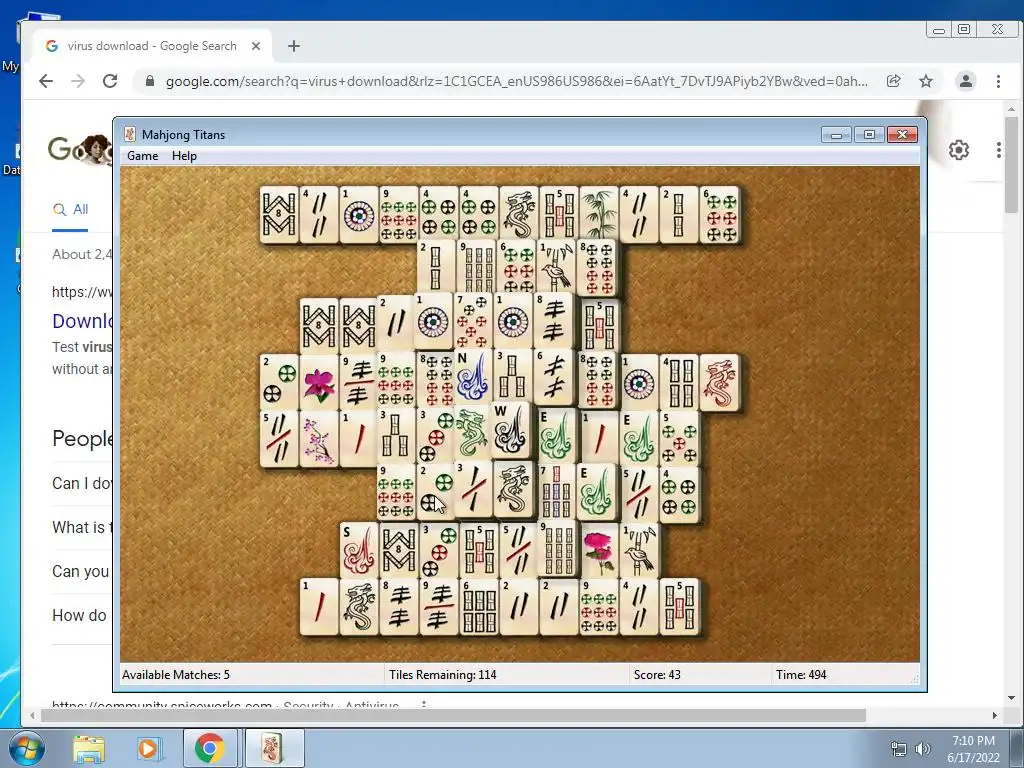Click the Mahjong Titans taskbar button
Image resolution: width=1024 pixels, height=768 pixels.
(x=274, y=748)
